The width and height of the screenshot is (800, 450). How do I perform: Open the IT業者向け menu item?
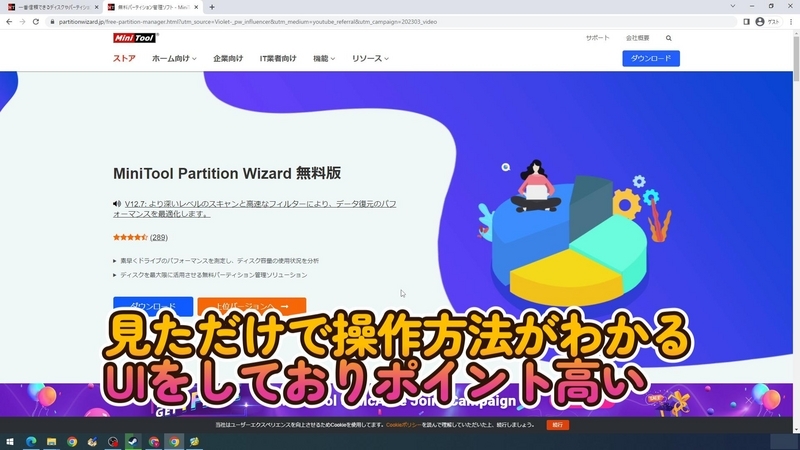click(278, 58)
